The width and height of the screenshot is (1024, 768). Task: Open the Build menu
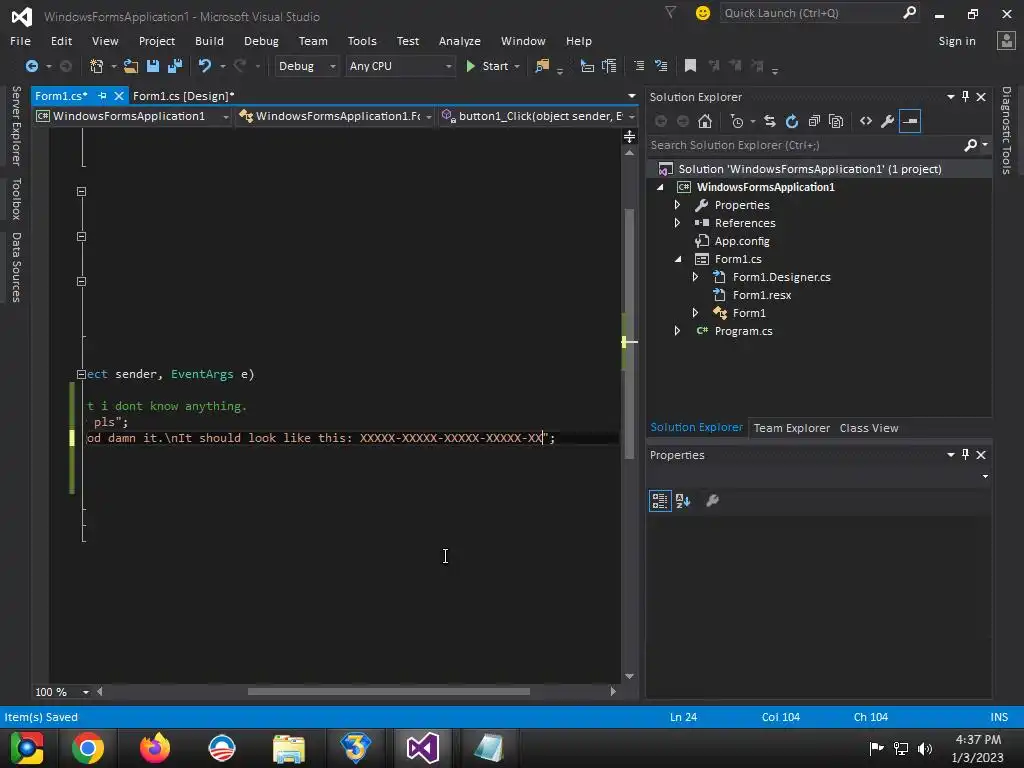209,41
